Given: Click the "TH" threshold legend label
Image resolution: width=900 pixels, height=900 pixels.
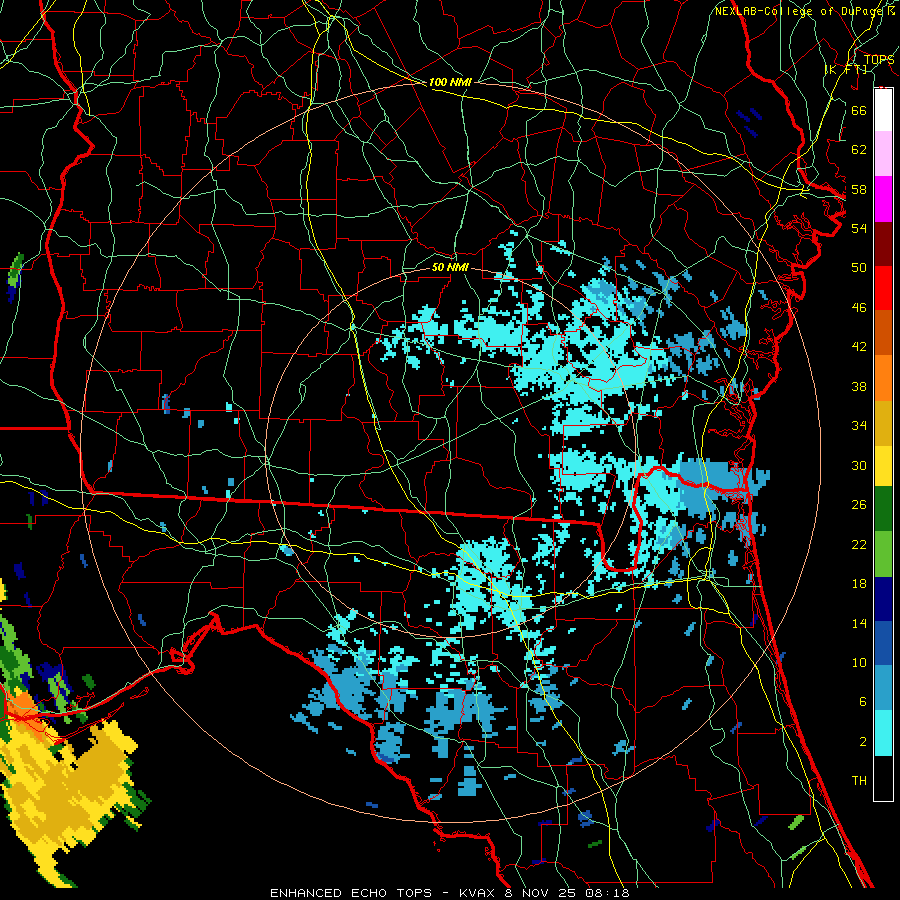Looking at the screenshot, I should point(859,781).
